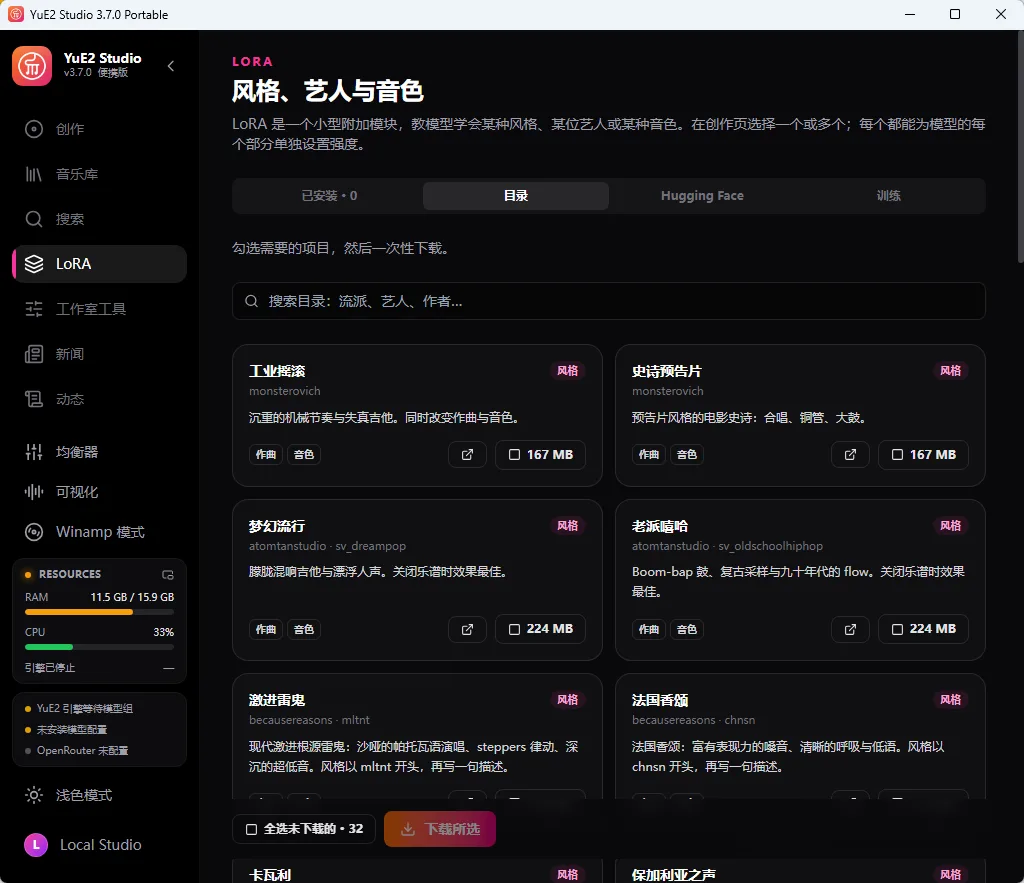Click the 风格 tag on 卡瓦利 card
This screenshot has width=1024, height=883.
click(x=568, y=875)
